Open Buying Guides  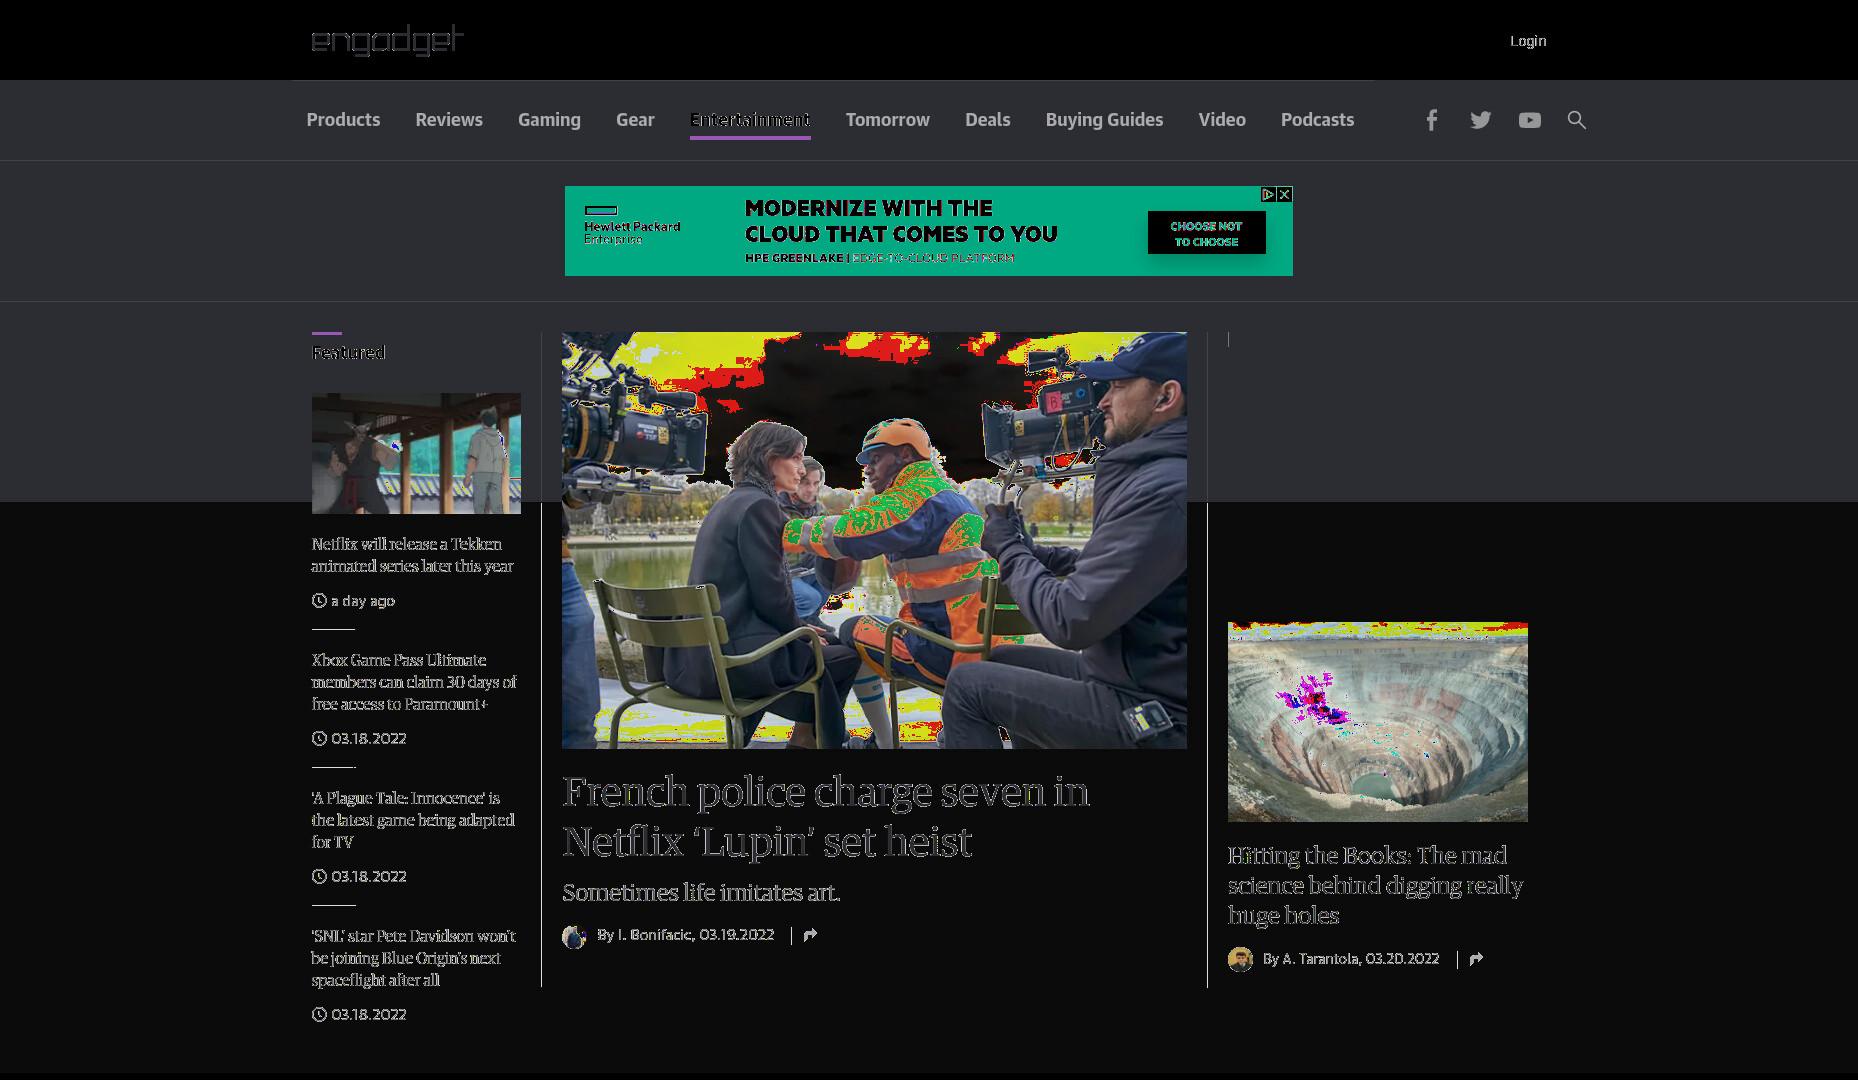point(1104,120)
